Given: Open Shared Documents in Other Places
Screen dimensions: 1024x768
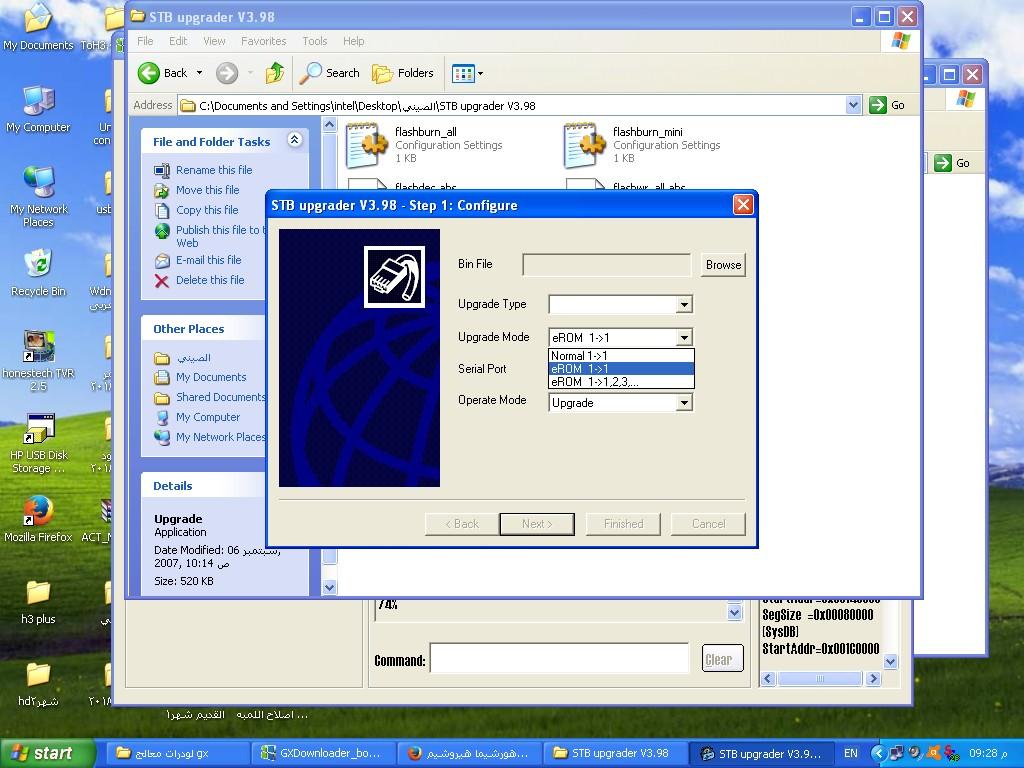Looking at the screenshot, I should point(220,397).
